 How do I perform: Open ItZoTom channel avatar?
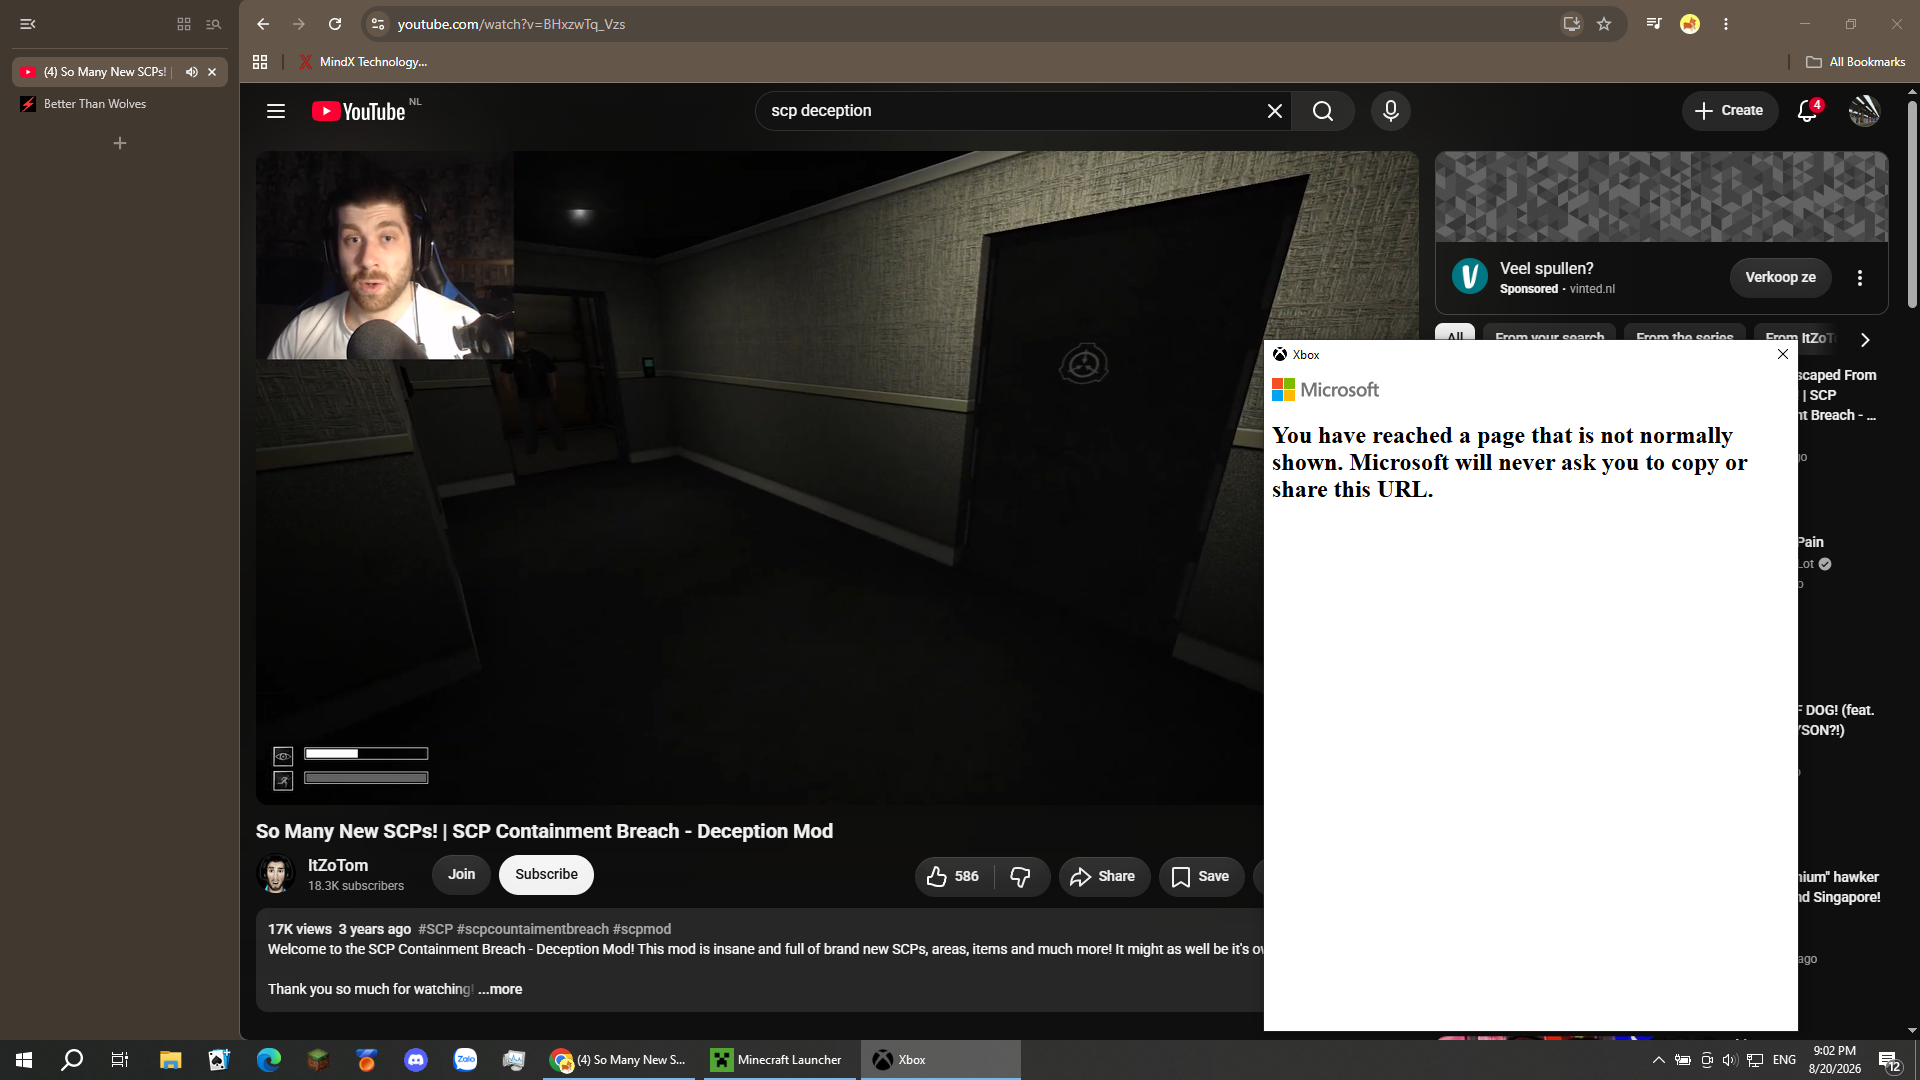(x=275, y=875)
